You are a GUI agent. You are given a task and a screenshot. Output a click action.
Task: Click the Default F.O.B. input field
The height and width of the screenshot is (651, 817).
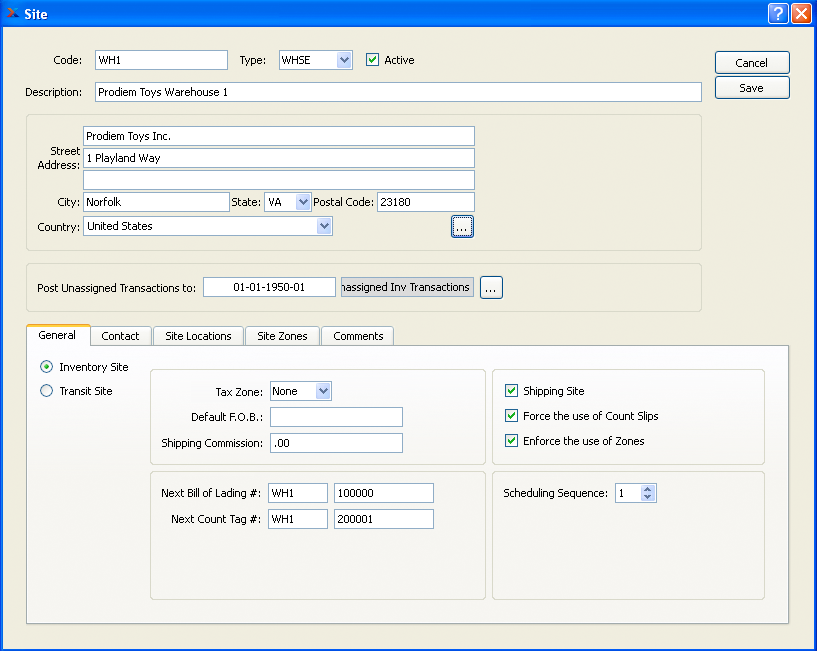(336, 417)
